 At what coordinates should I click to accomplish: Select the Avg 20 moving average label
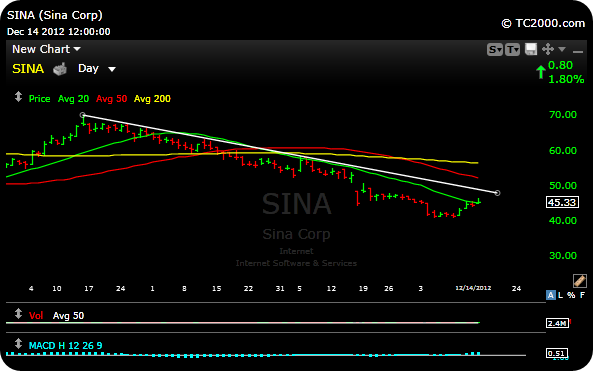(73, 99)
